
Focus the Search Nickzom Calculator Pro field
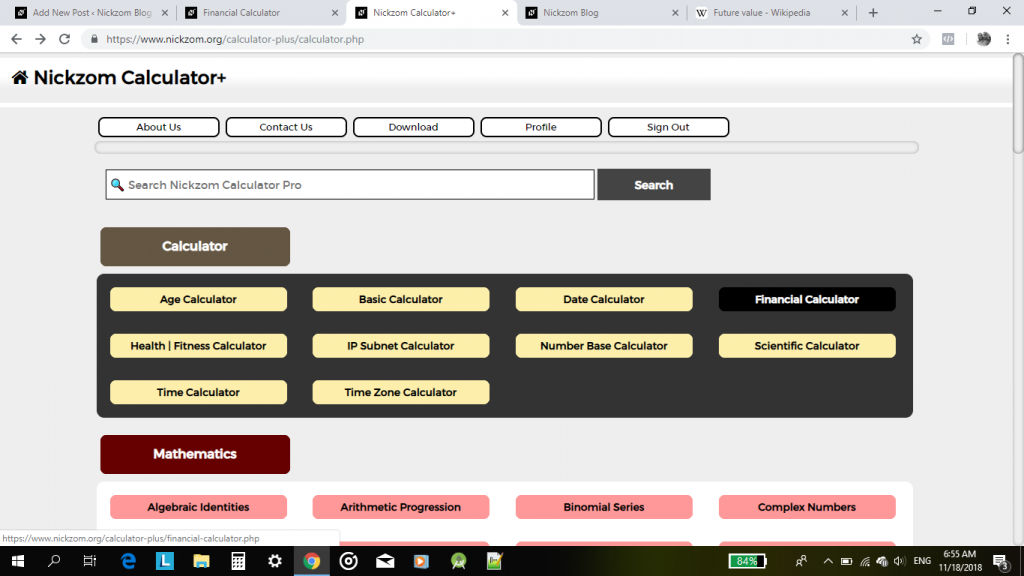click(350, 185)
